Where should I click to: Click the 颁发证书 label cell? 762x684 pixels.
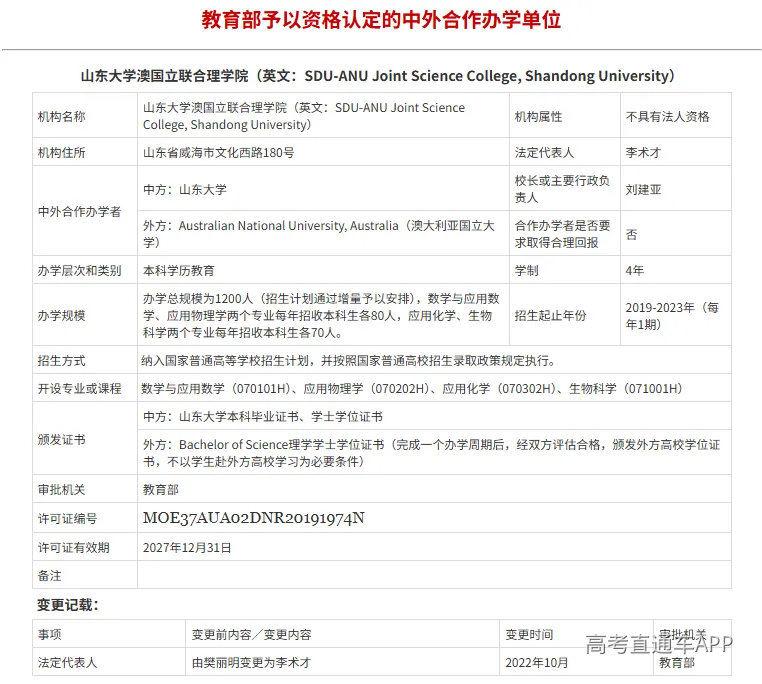(85, 438)
